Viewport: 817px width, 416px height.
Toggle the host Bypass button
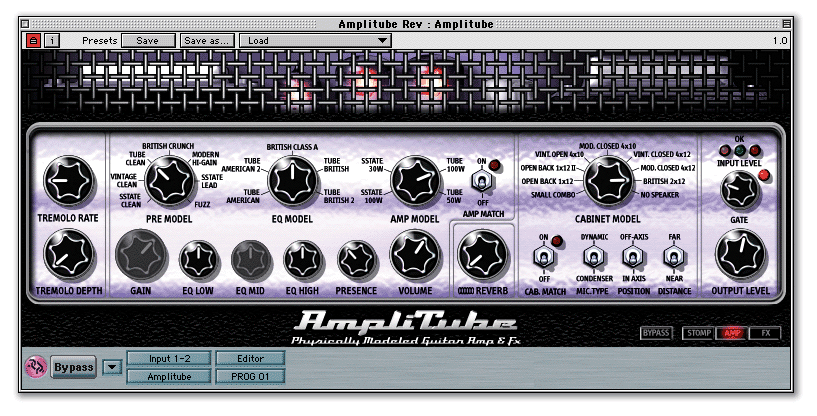pyautogui.click(x=73, y=367)
